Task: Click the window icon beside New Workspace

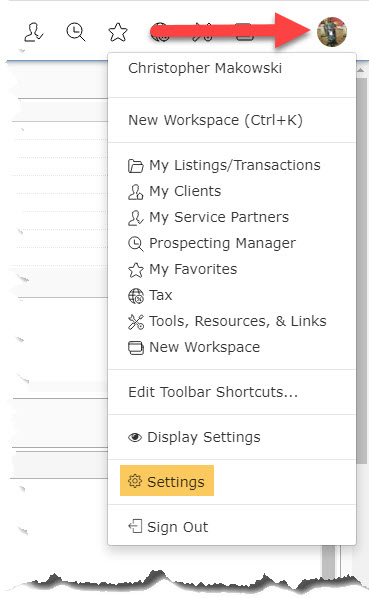Action: pos(136,348)
